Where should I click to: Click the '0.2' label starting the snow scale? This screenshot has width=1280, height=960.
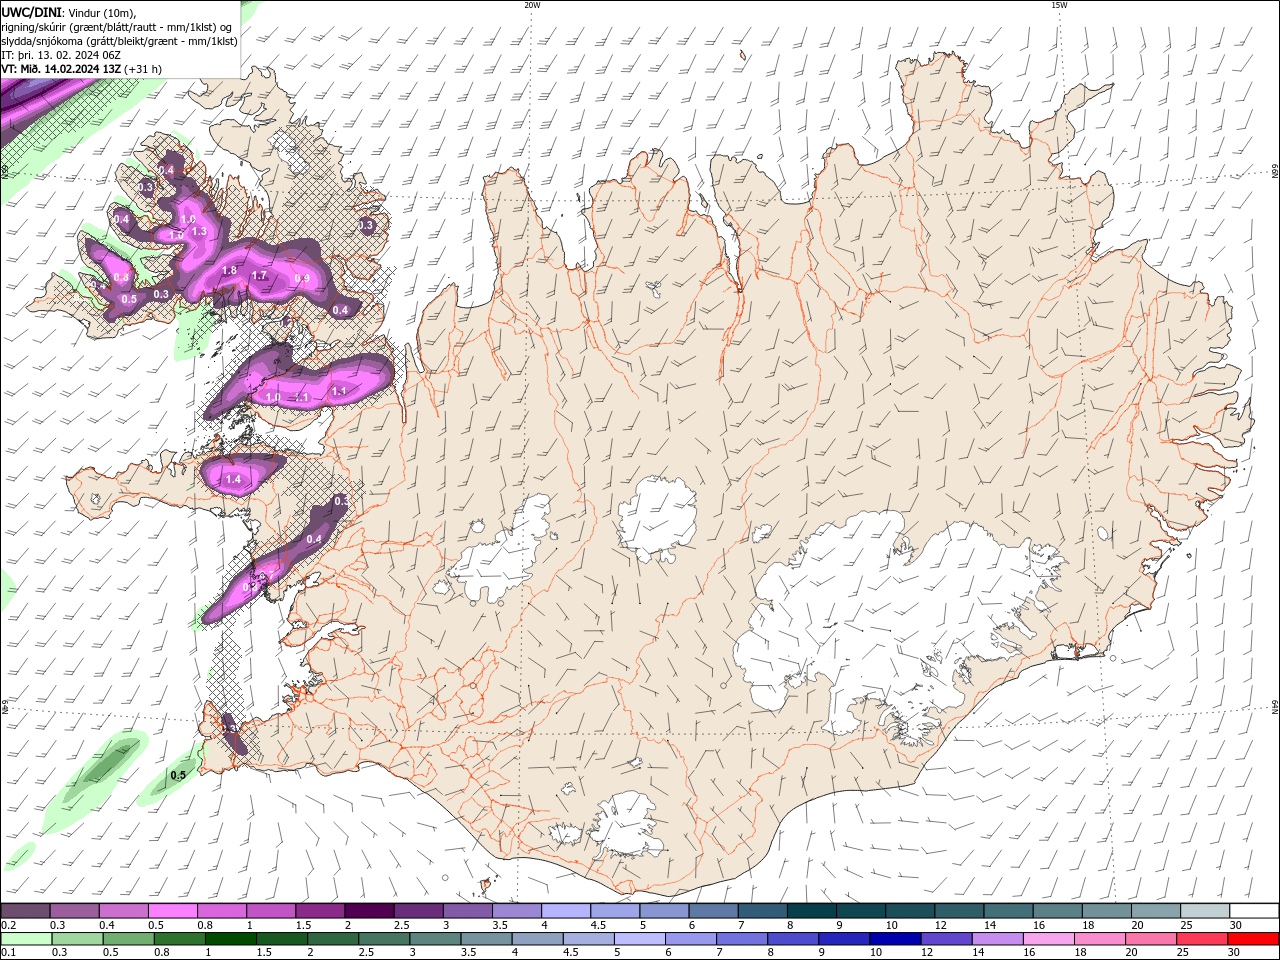[x=9, y=925]
